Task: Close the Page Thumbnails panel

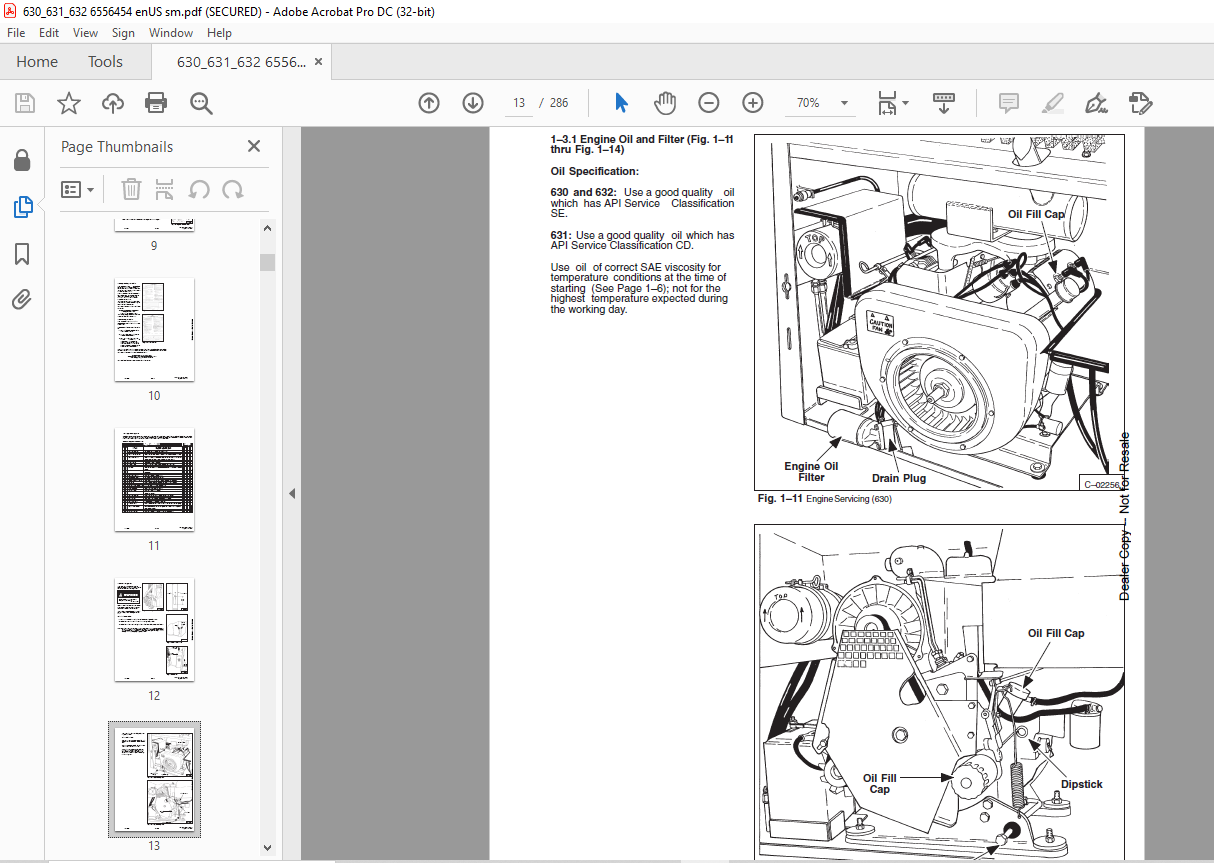Action: coord(254,146)
